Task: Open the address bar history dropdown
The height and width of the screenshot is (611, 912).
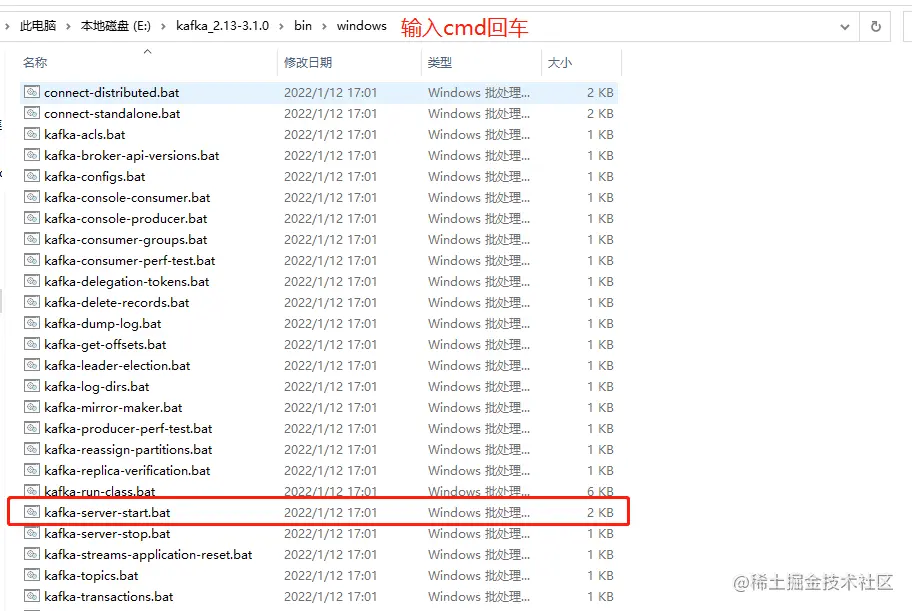Action: point(845,27)
